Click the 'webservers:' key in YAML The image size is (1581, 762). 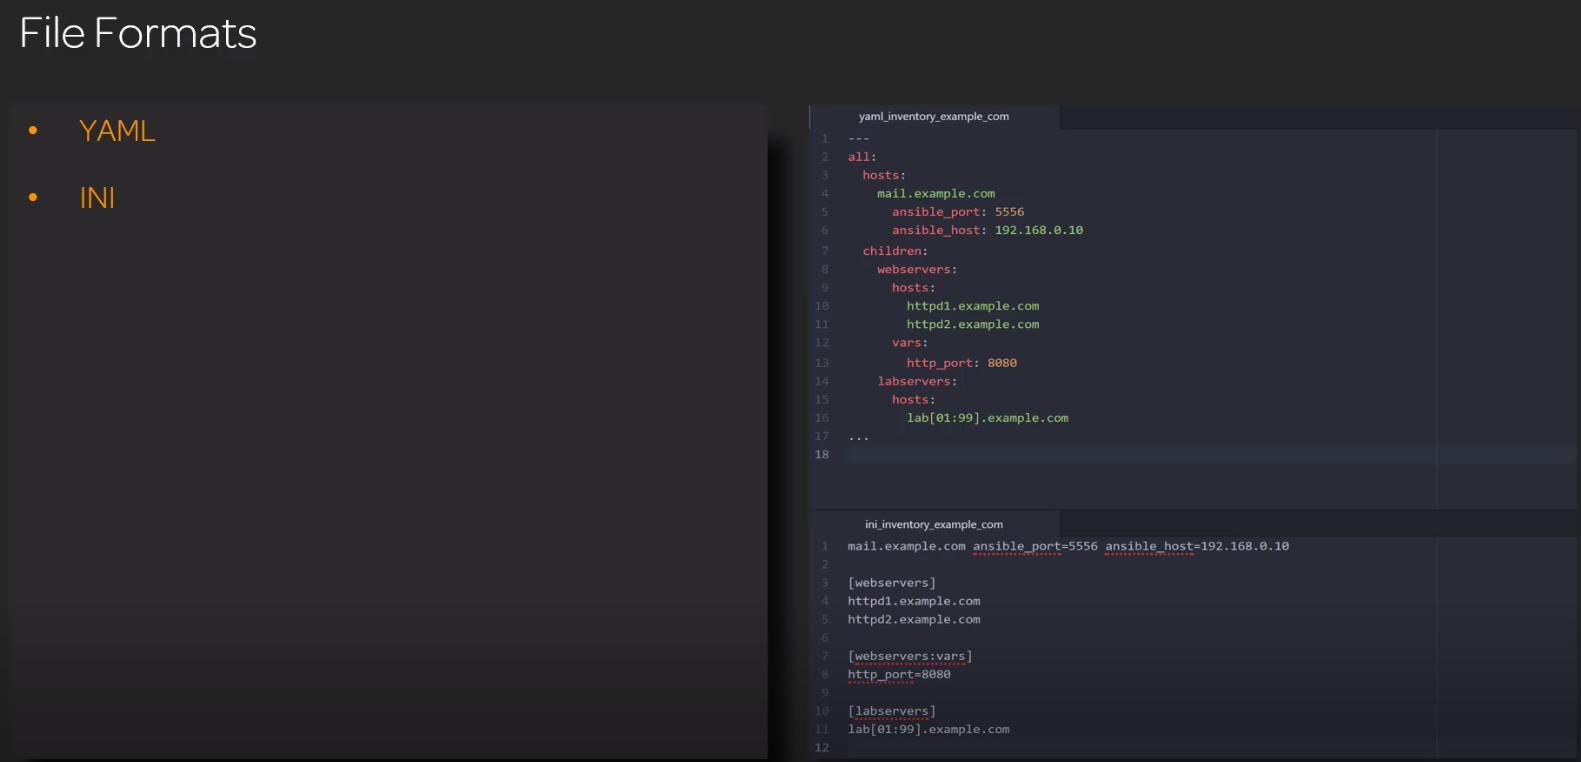[916, 270]
